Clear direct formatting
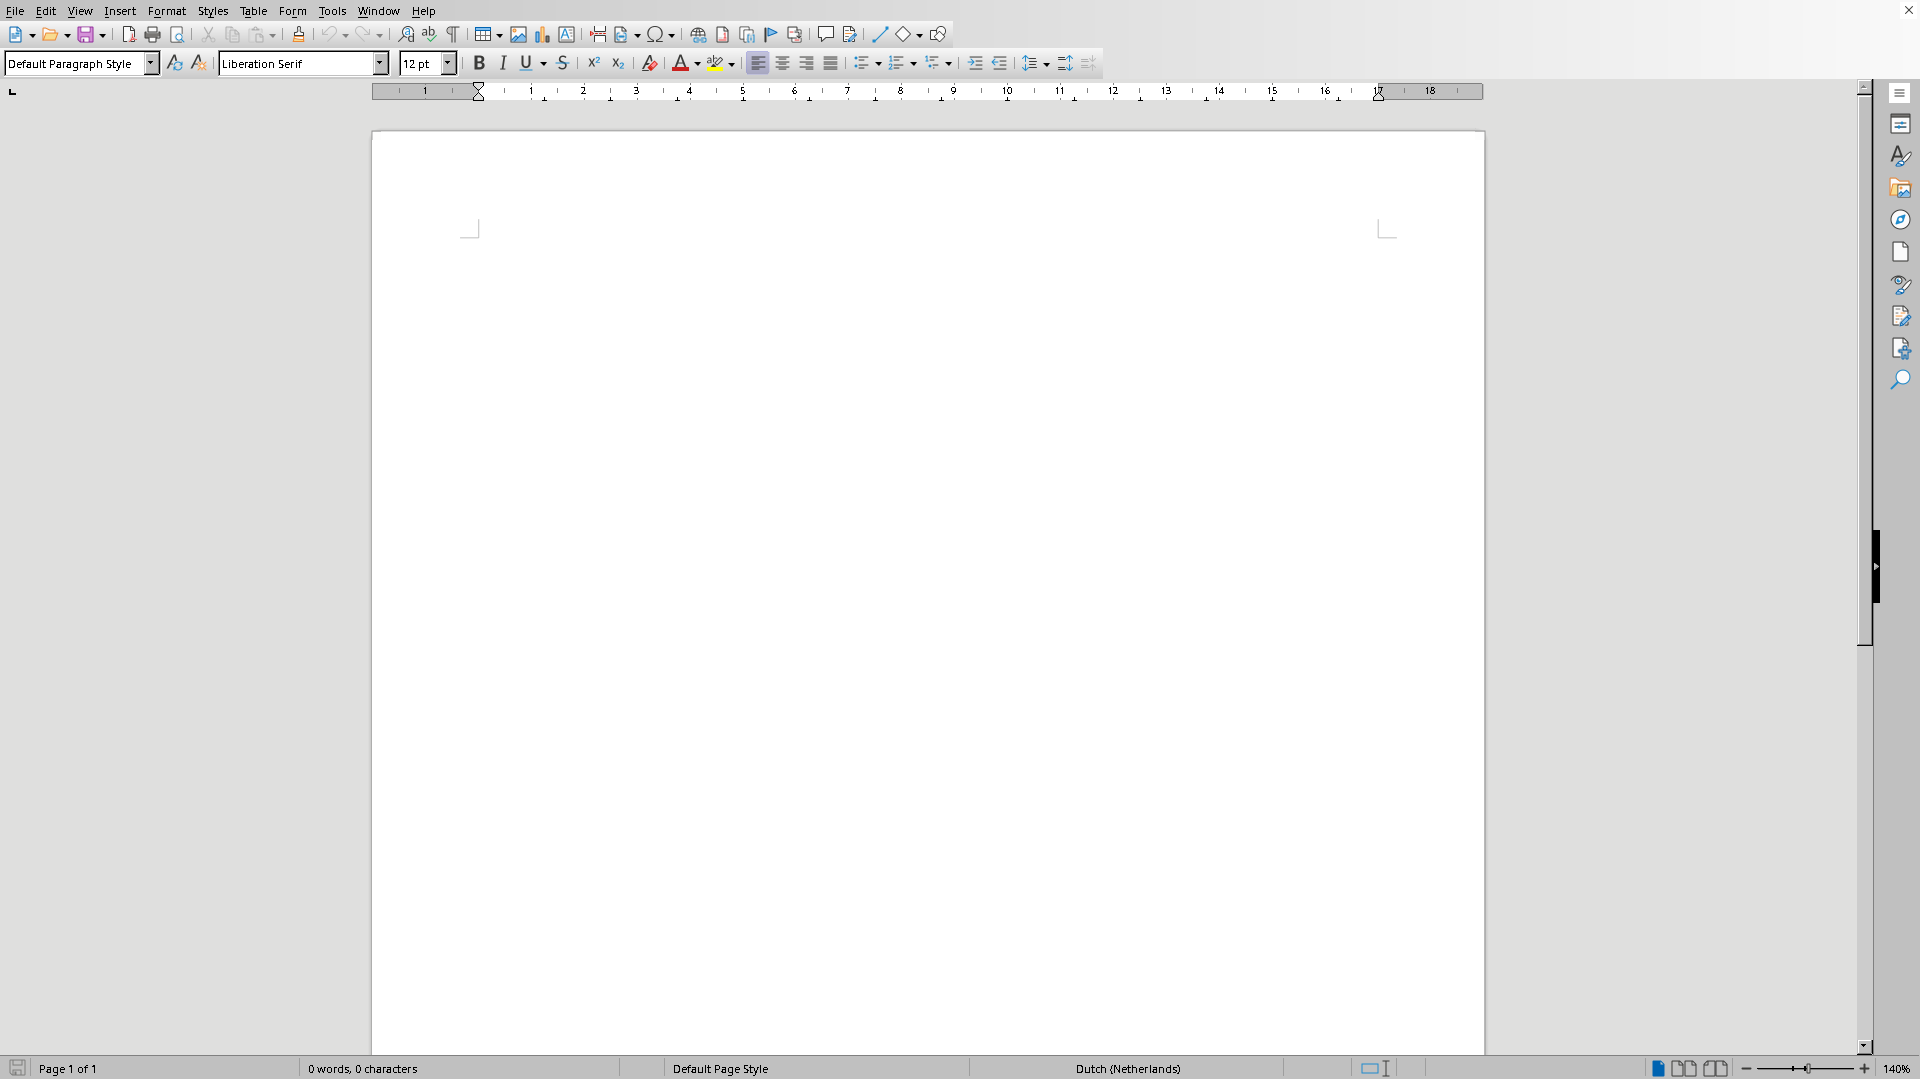 [x=649, y=63]
